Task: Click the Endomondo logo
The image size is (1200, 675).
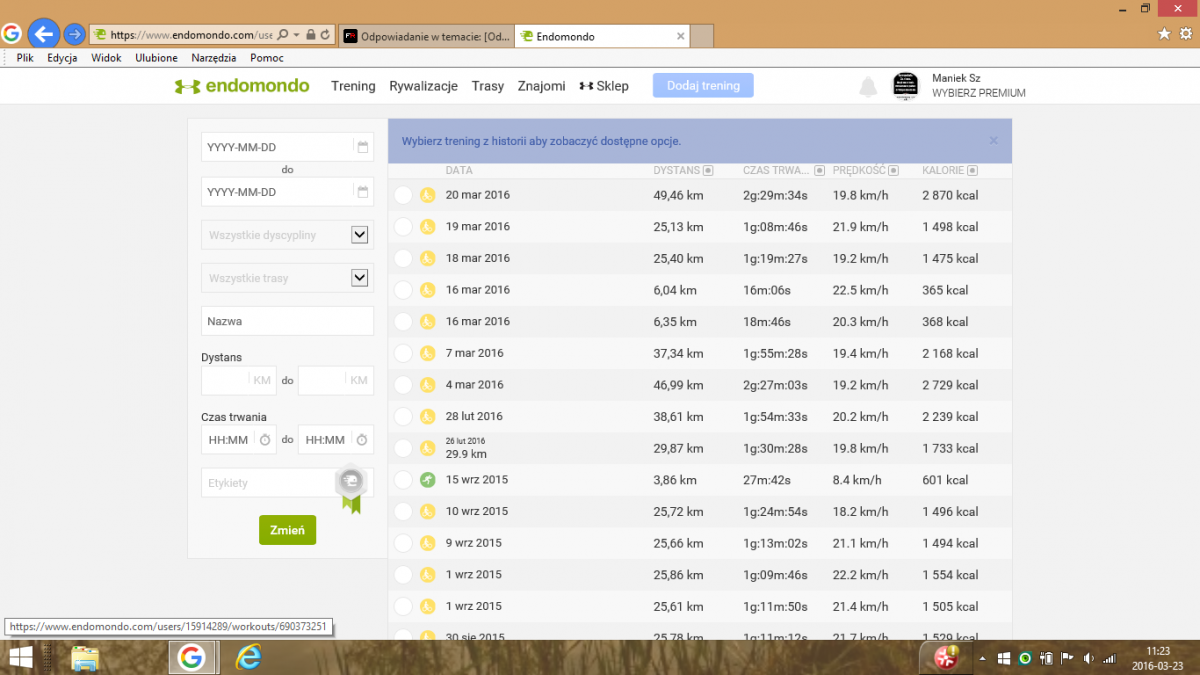Action: 242,86
